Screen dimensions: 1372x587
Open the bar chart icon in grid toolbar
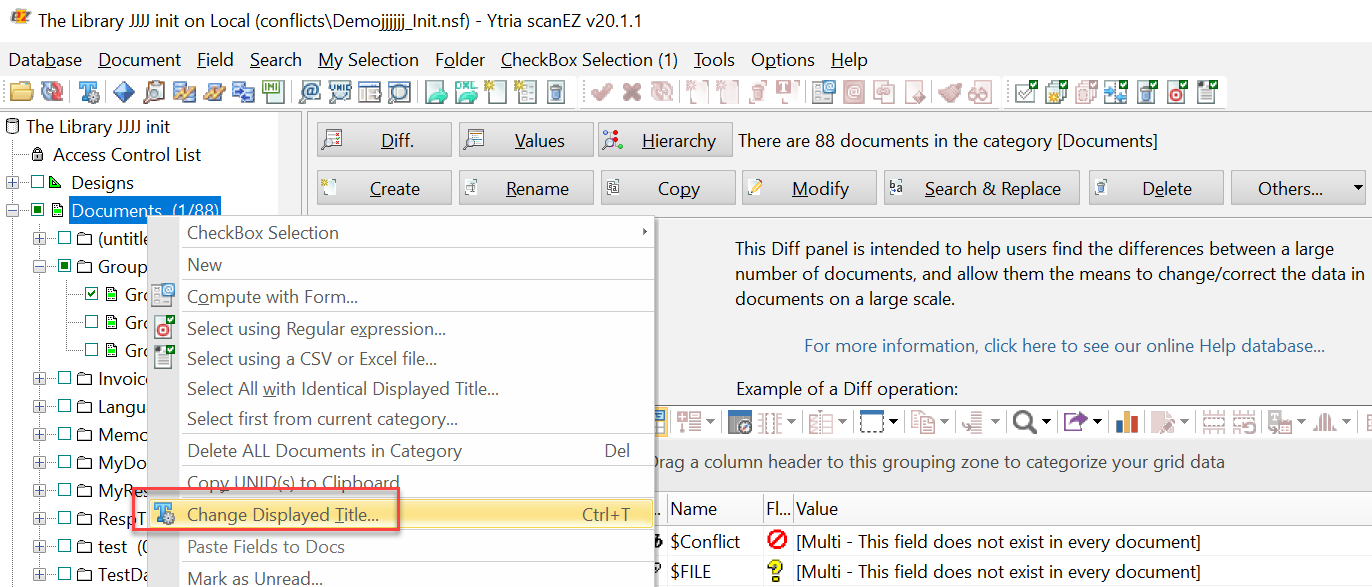point(1127,422)
